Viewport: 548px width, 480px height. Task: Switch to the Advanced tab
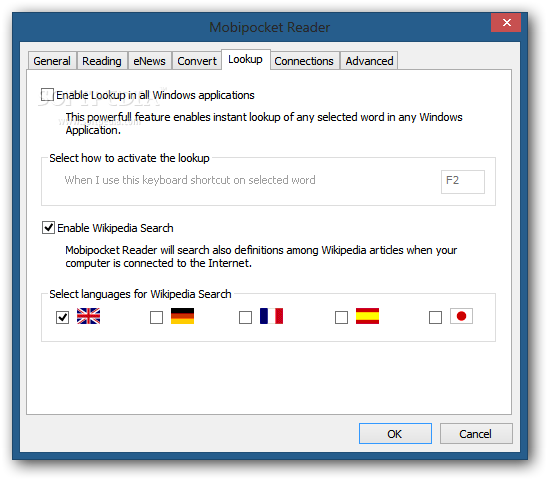[x=369, y=61]
